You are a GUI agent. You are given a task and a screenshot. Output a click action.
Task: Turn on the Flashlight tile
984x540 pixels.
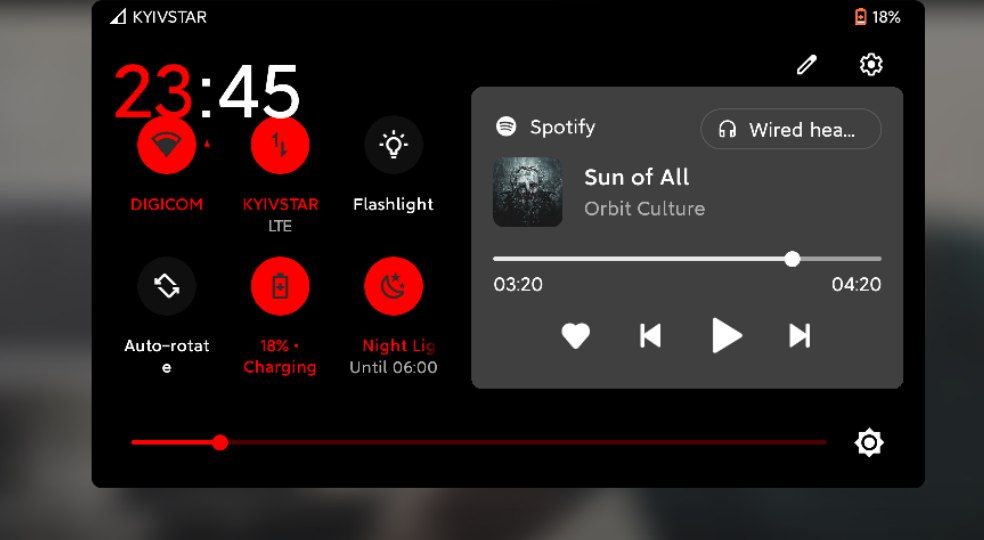point(393,145)
